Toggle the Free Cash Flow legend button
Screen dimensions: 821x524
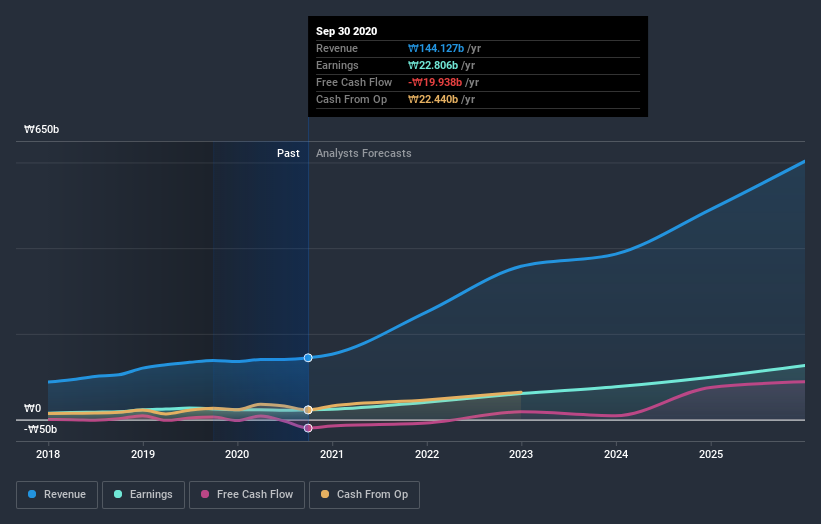247,495
